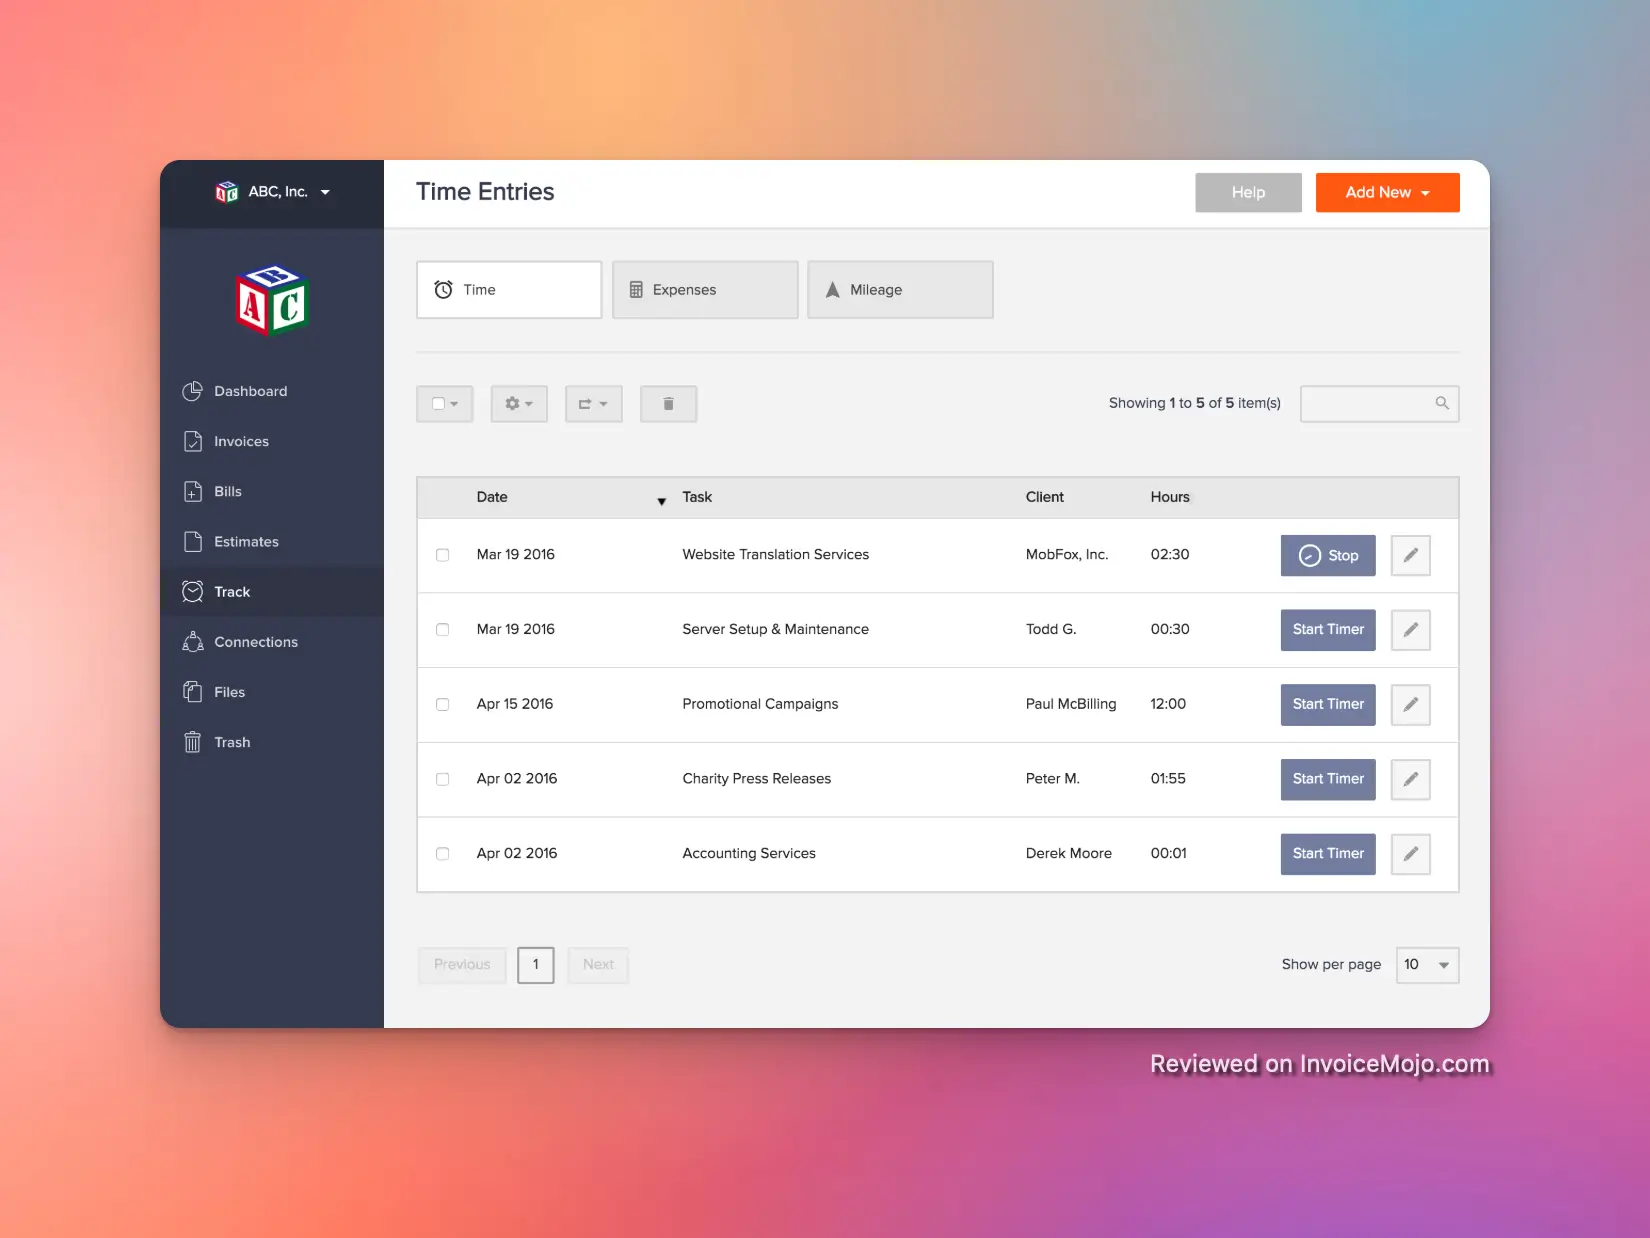Start Timer for Todd G. entry
Screen dimensions: 1650x1238
[1328, 630]
